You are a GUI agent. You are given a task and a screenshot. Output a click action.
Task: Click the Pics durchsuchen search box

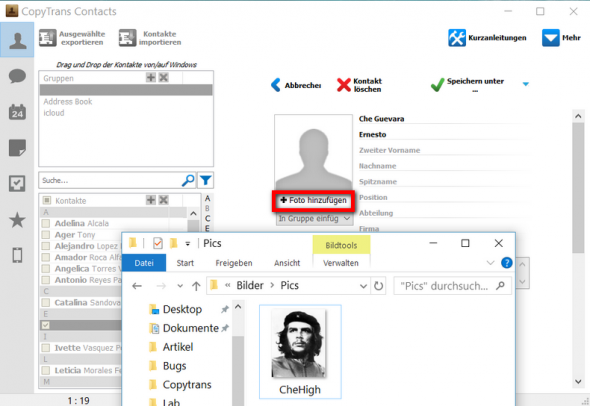click(453, 286)
